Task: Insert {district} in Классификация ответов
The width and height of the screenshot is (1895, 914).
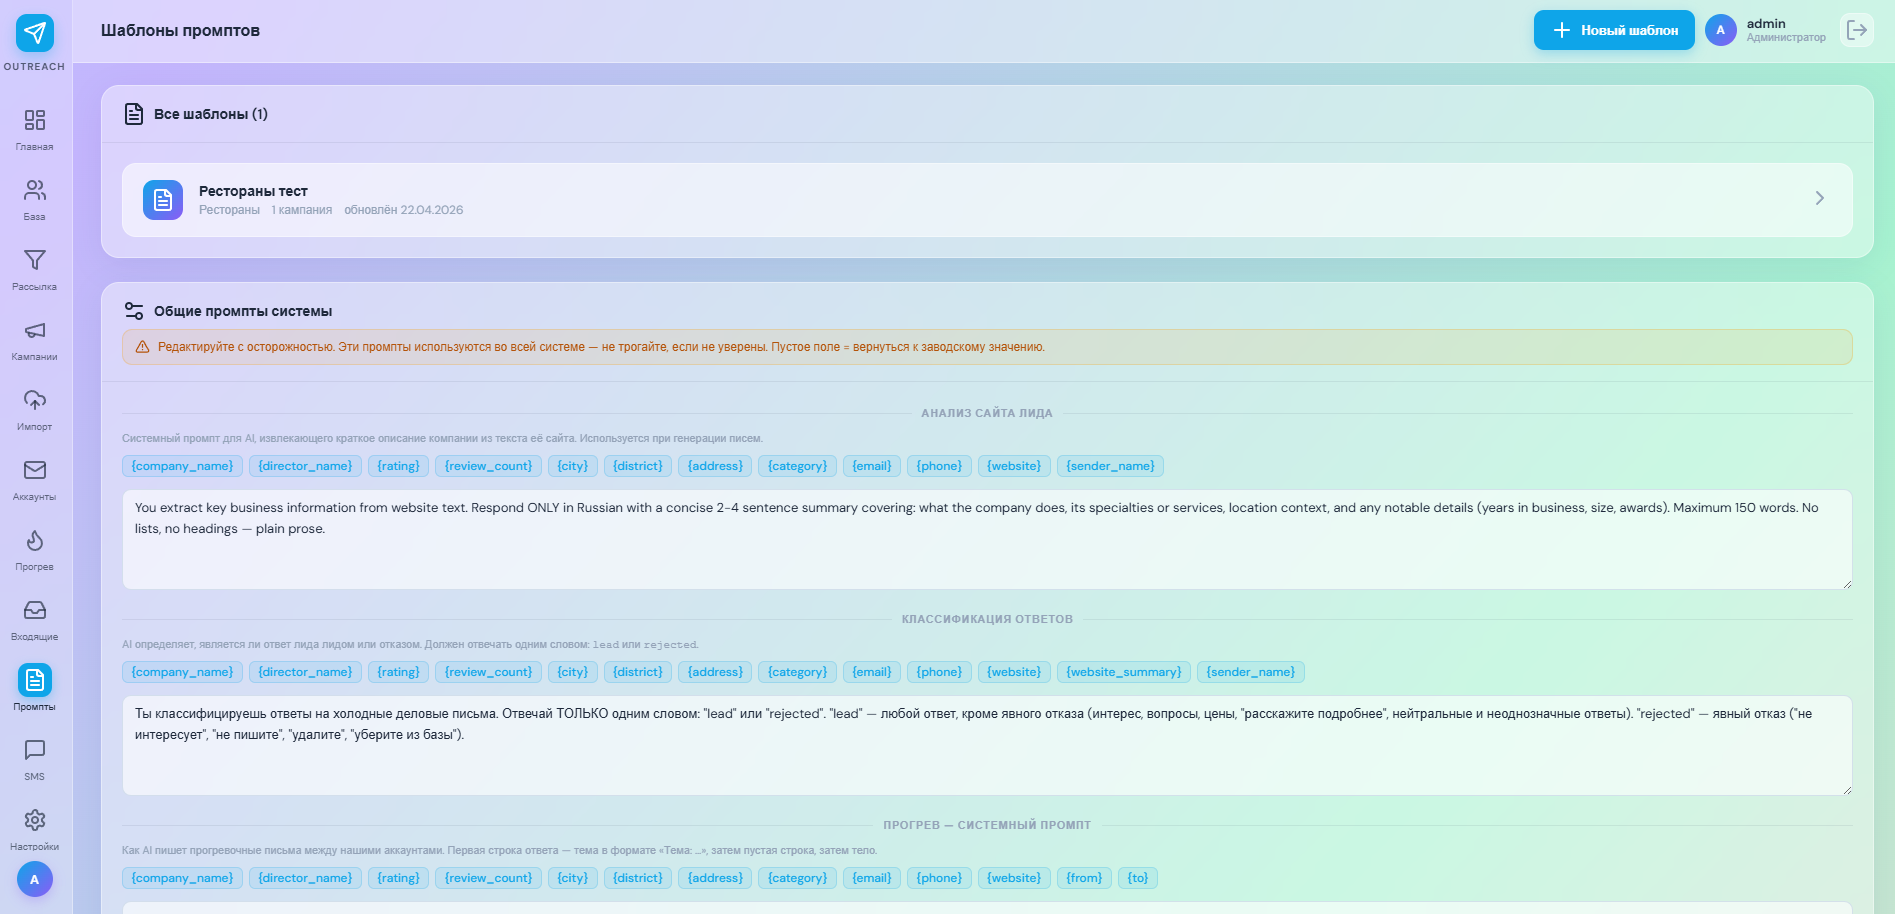Action: coord(638,672)
